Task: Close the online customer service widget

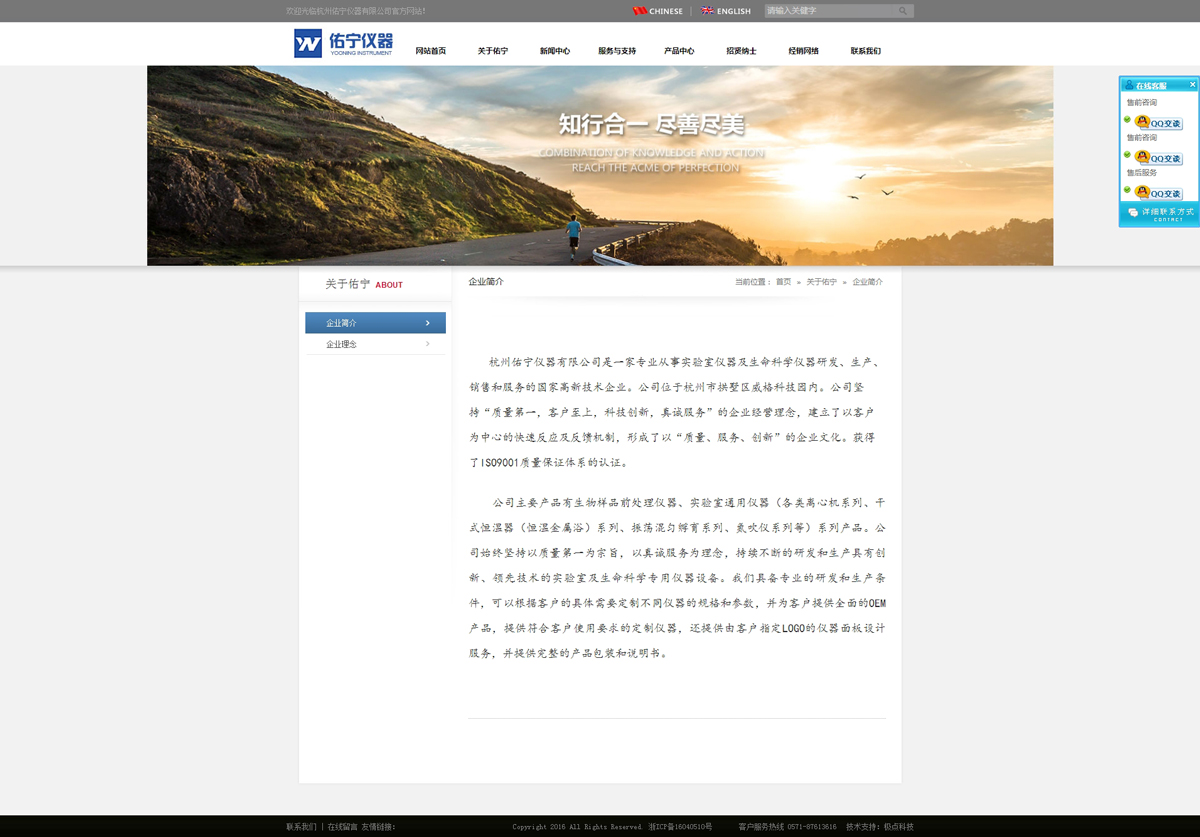Action: coord(1192,85)
